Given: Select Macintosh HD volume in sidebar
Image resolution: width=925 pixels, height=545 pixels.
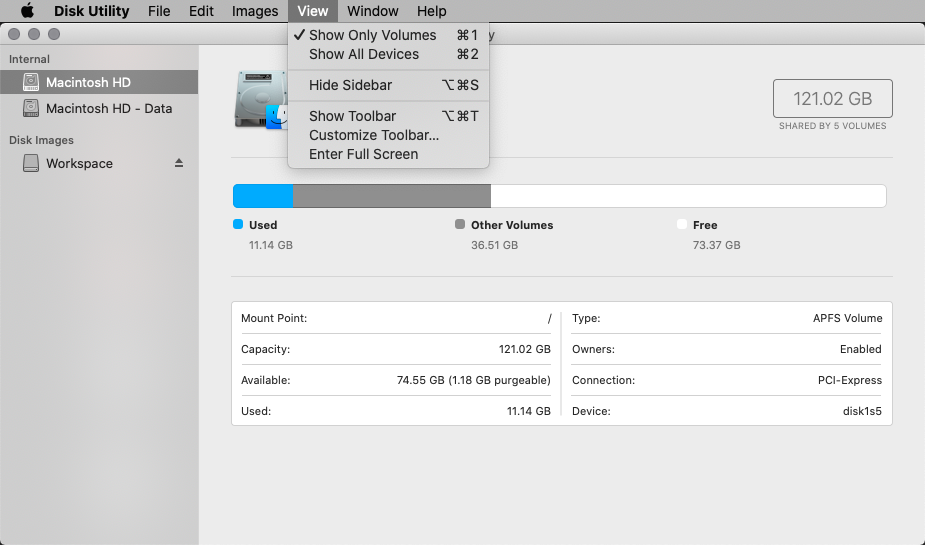Looking at the screenshot, I should pyautogui.click(x=99, y=82).
